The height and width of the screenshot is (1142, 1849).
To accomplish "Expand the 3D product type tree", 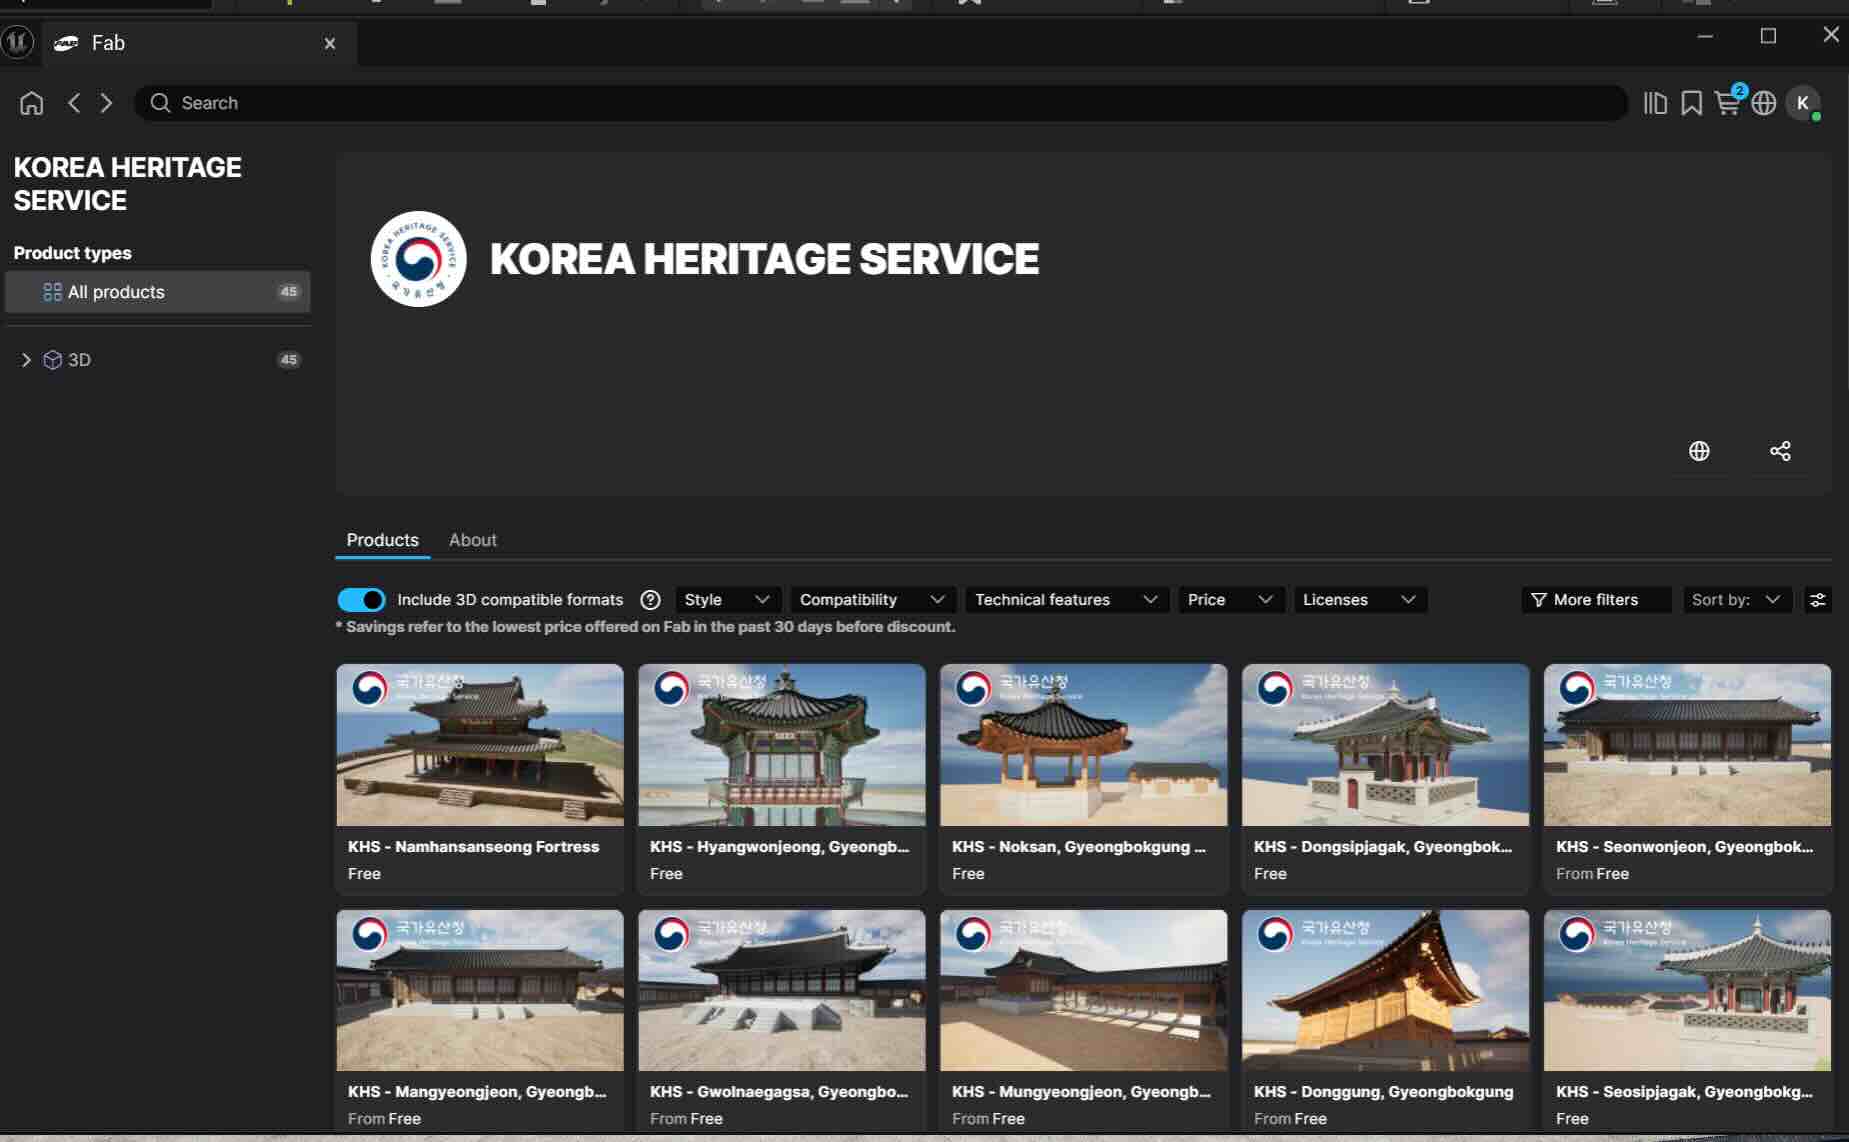I will click(x=26, y=359).
